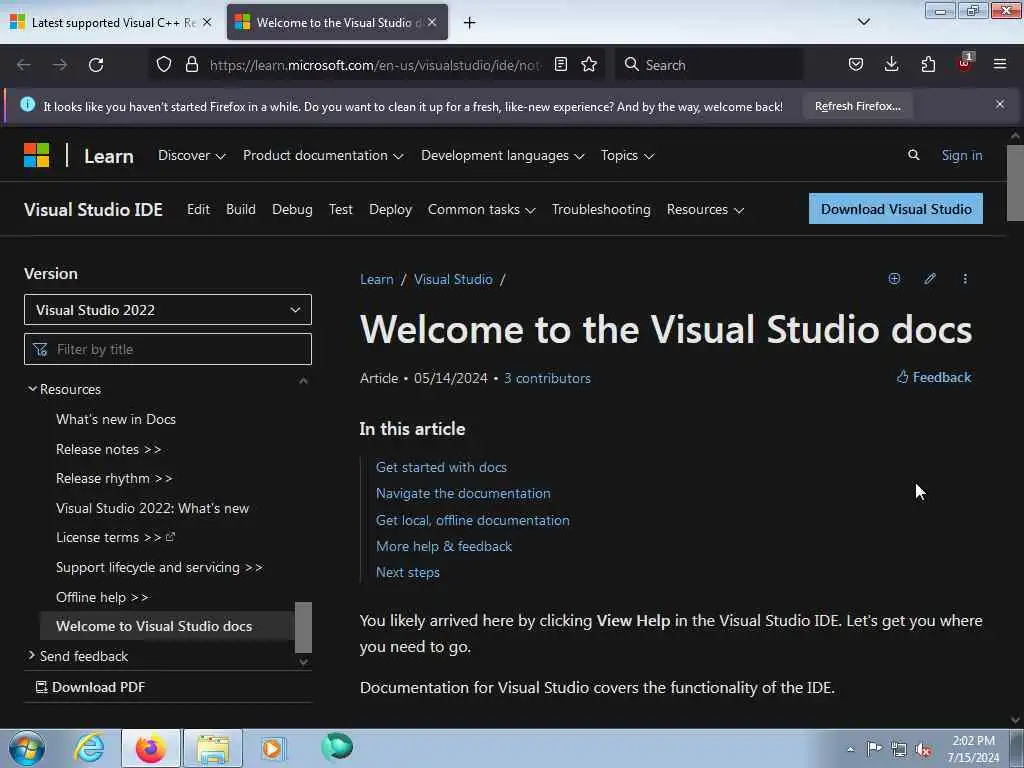Expand the Common tasks dropdown
The width and height of the screenshot is (1024, 768).
point(481,210)
